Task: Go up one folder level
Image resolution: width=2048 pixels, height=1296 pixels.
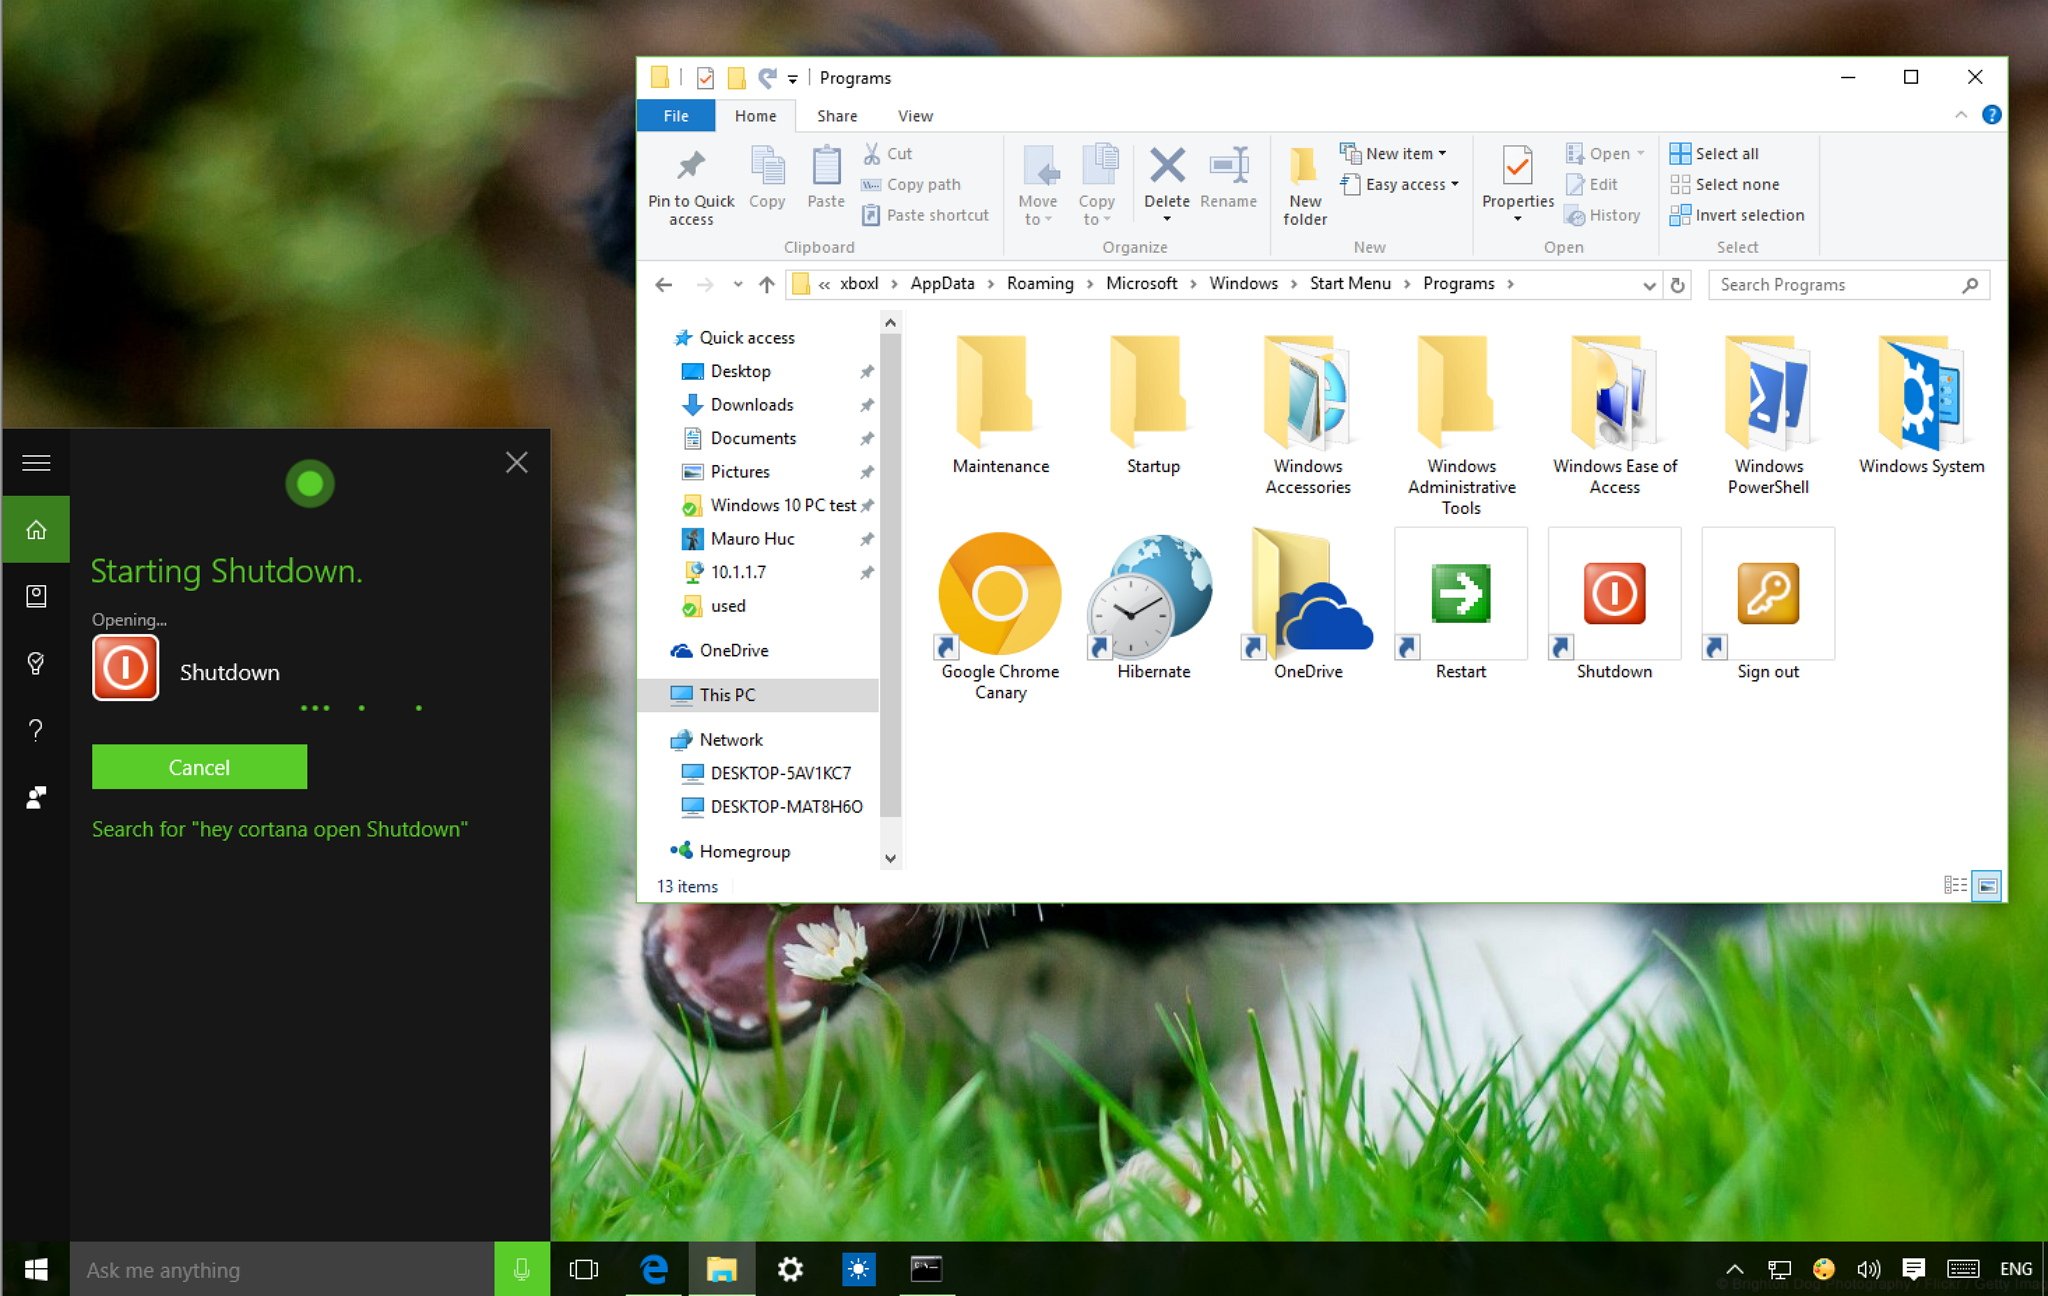Action: (766, 285)
